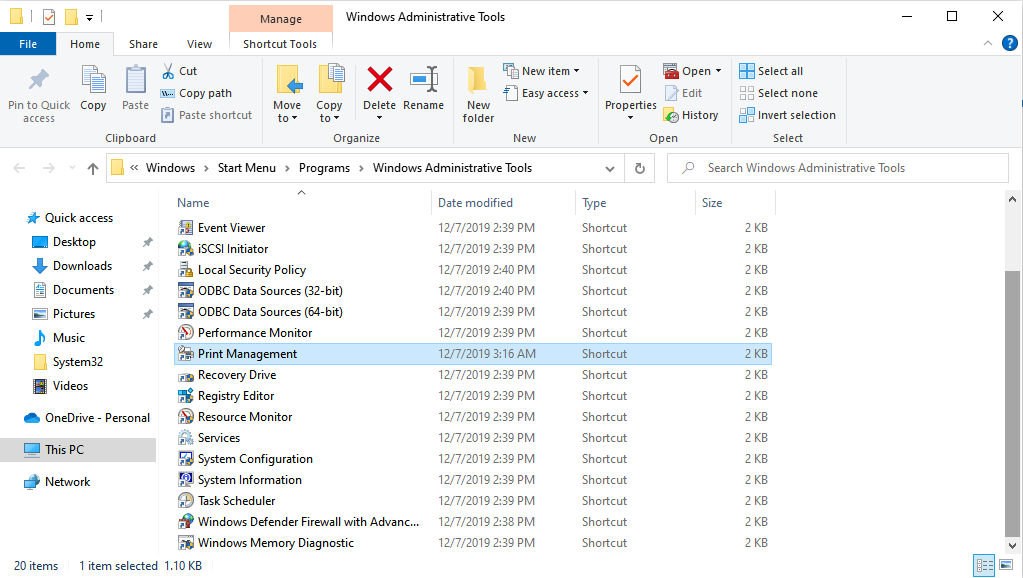
Task: Click the Windows Memory Diagnostic icon
Action: click(x=186, y=543)
